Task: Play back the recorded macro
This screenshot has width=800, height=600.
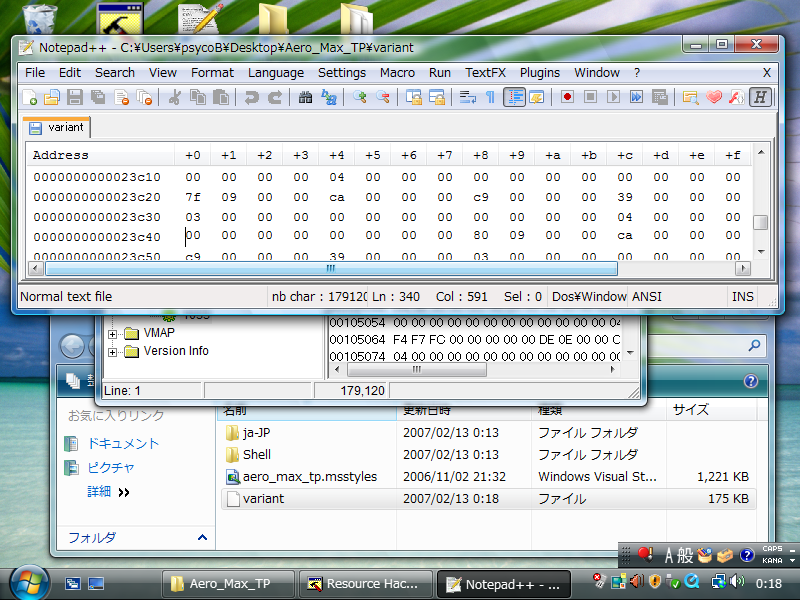Action: pyautogui.click(x=613, y=97)
